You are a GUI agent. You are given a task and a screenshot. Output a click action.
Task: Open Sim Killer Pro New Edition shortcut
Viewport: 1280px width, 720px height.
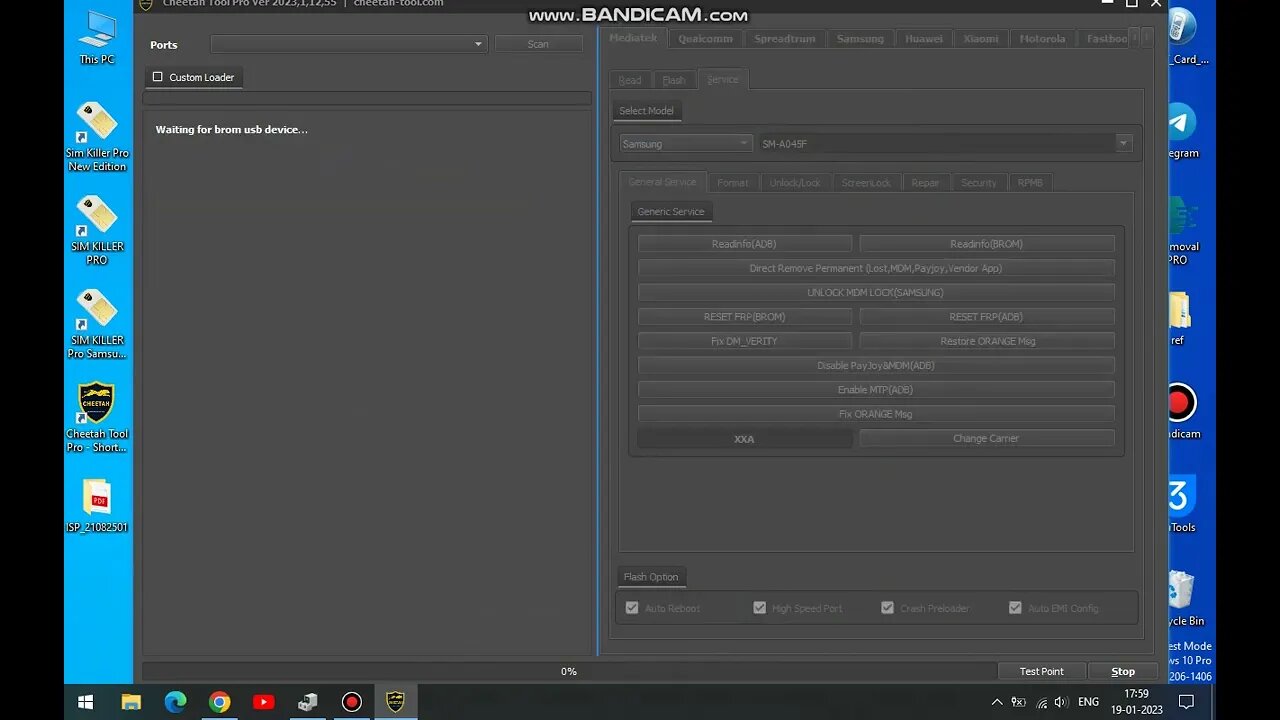(x=97, y=136)
